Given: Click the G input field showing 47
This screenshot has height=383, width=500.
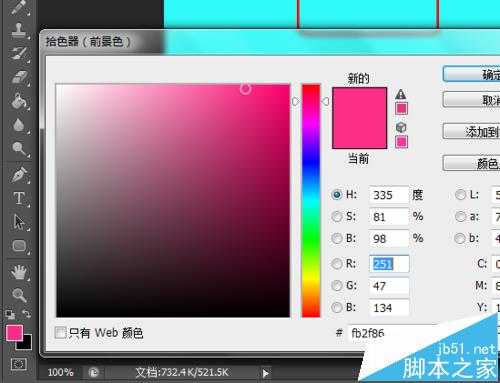Looking at the screenshot, I should tap(389, 286).
